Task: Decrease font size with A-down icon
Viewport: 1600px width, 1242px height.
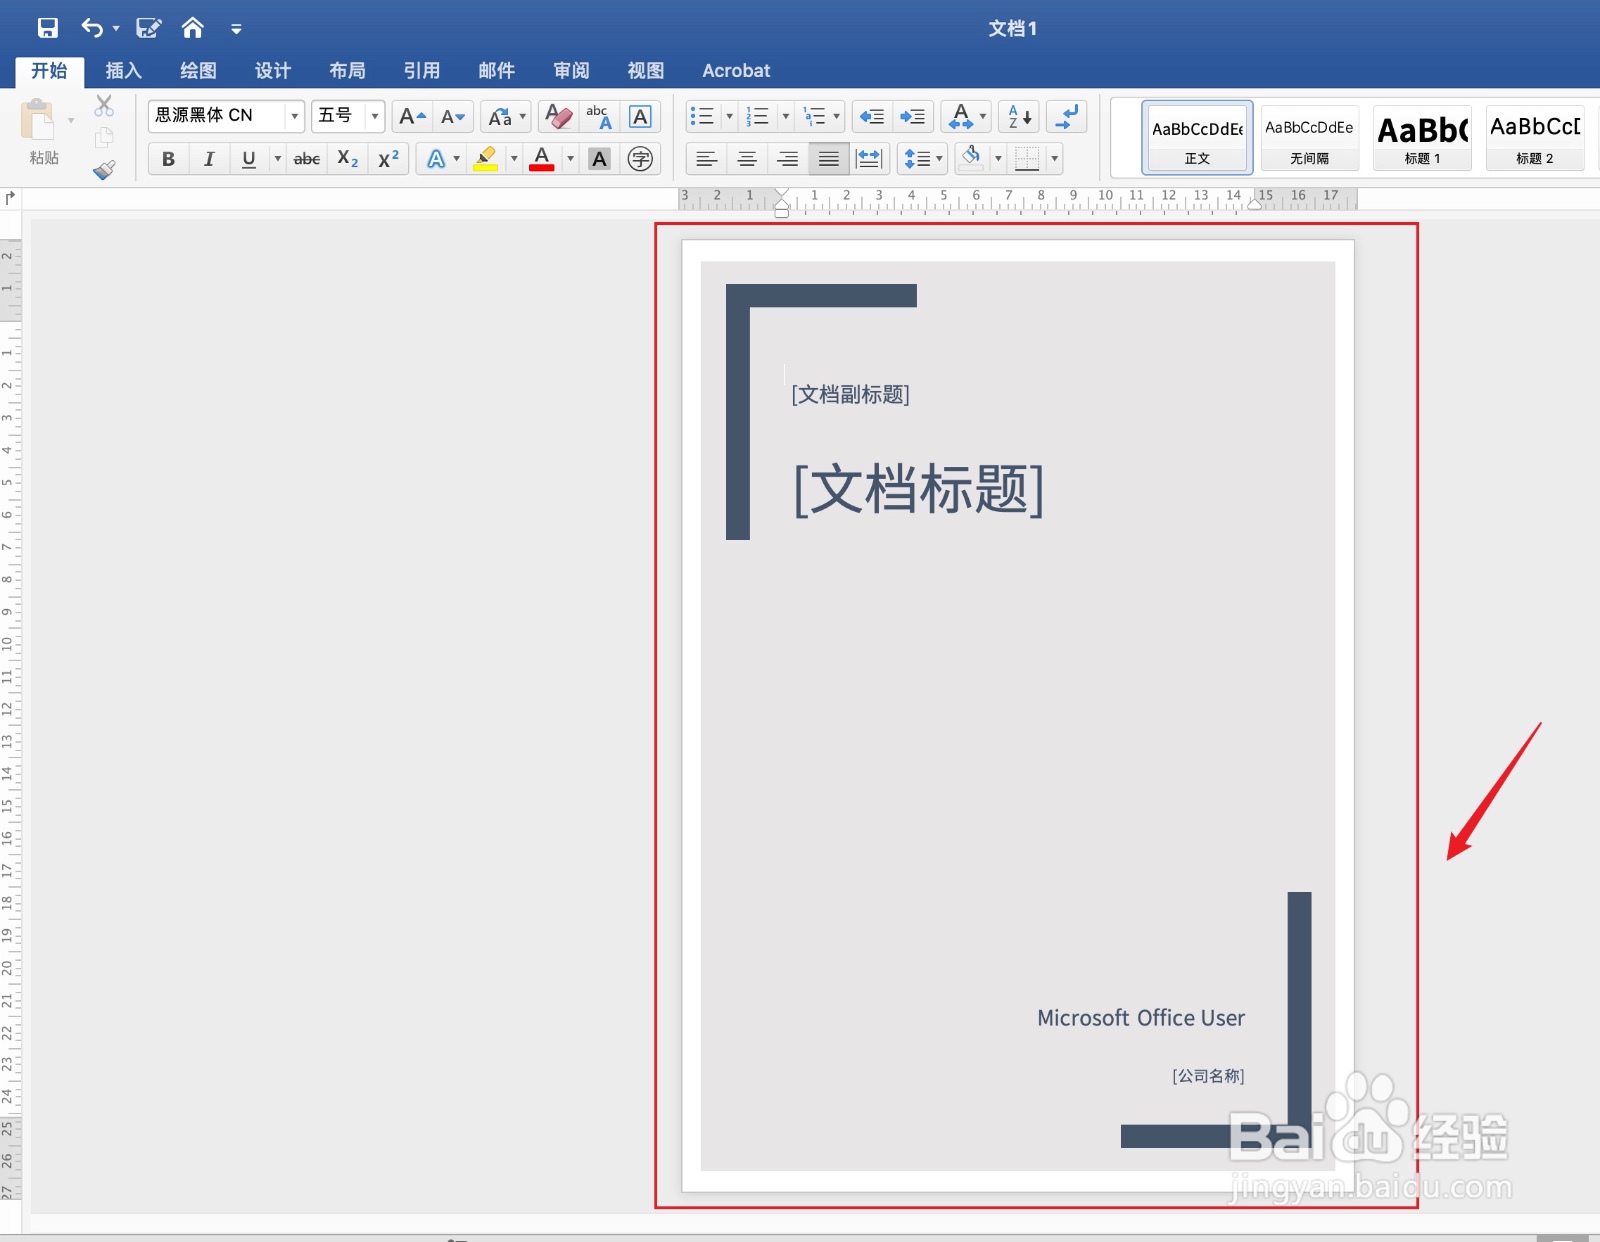Action: (x=453, y=116)
